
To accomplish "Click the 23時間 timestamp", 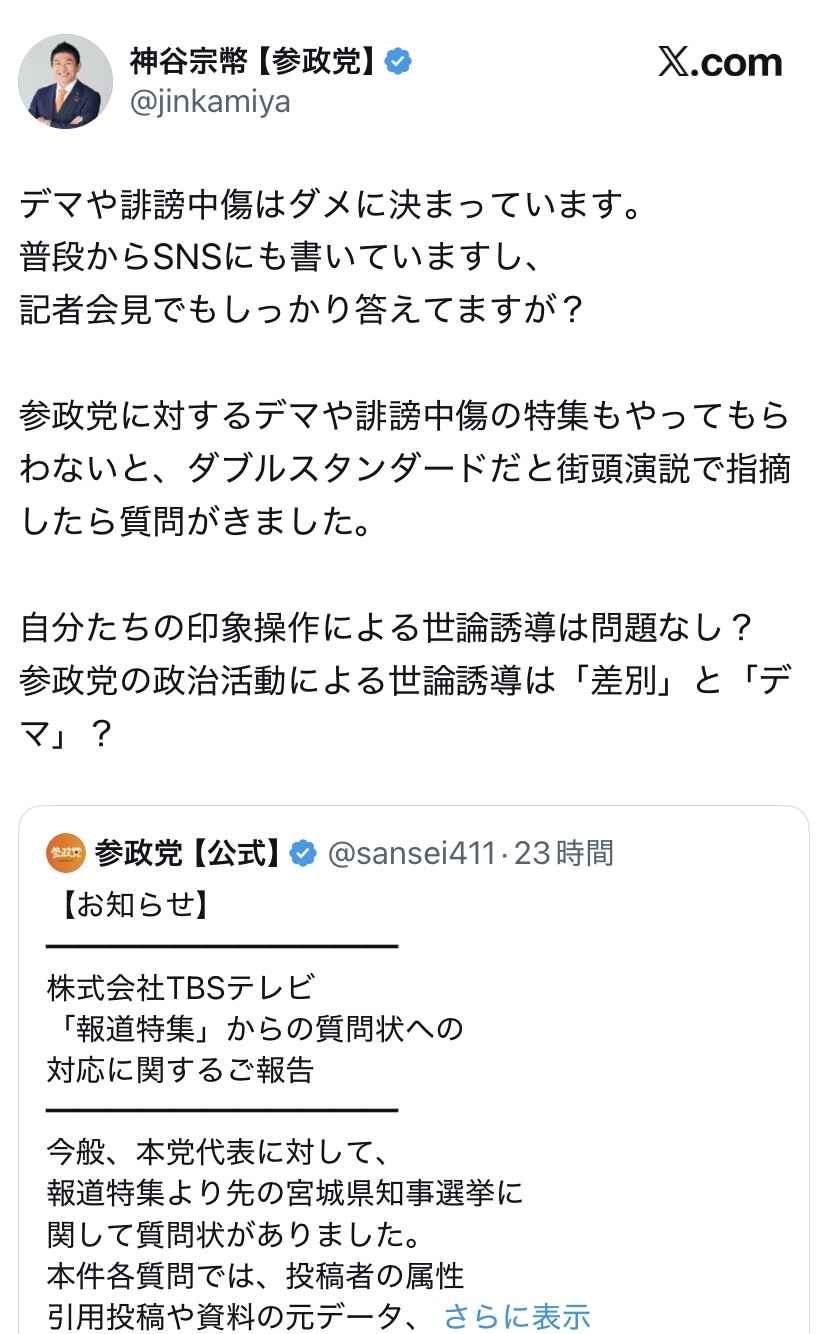I will pos(564,853).
